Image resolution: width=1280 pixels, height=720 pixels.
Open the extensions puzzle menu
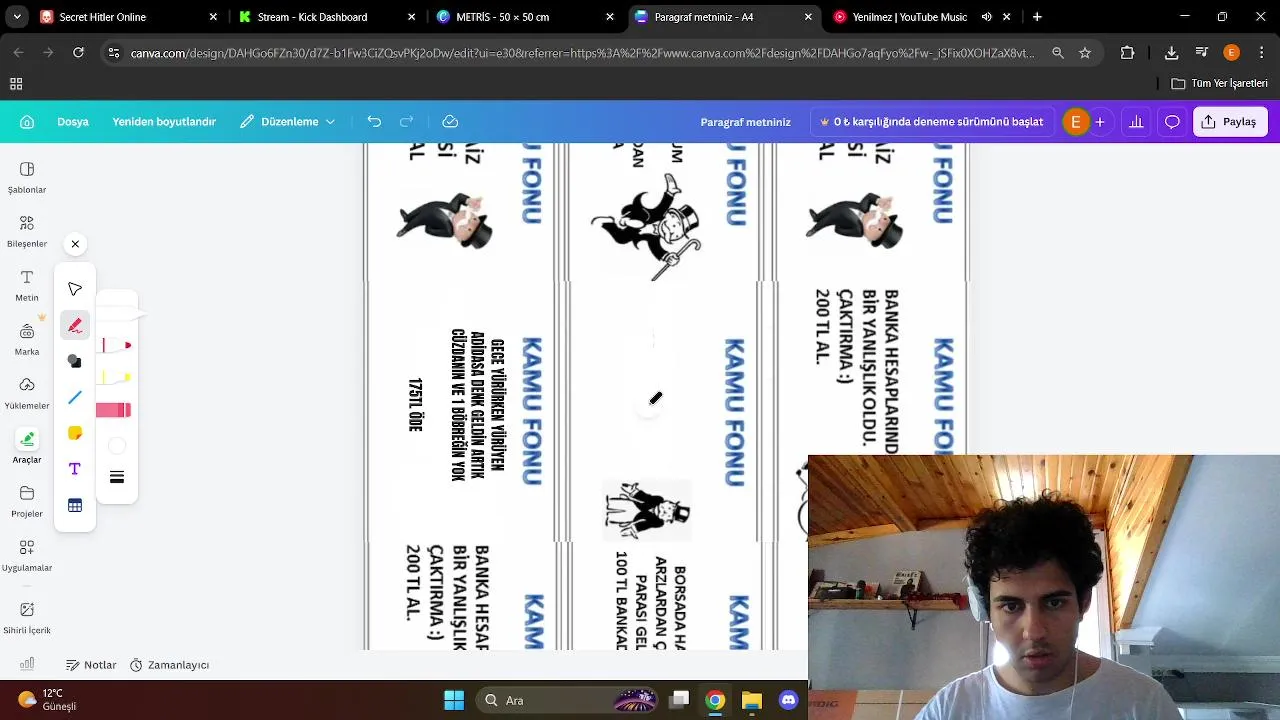tap(1128, 53)
